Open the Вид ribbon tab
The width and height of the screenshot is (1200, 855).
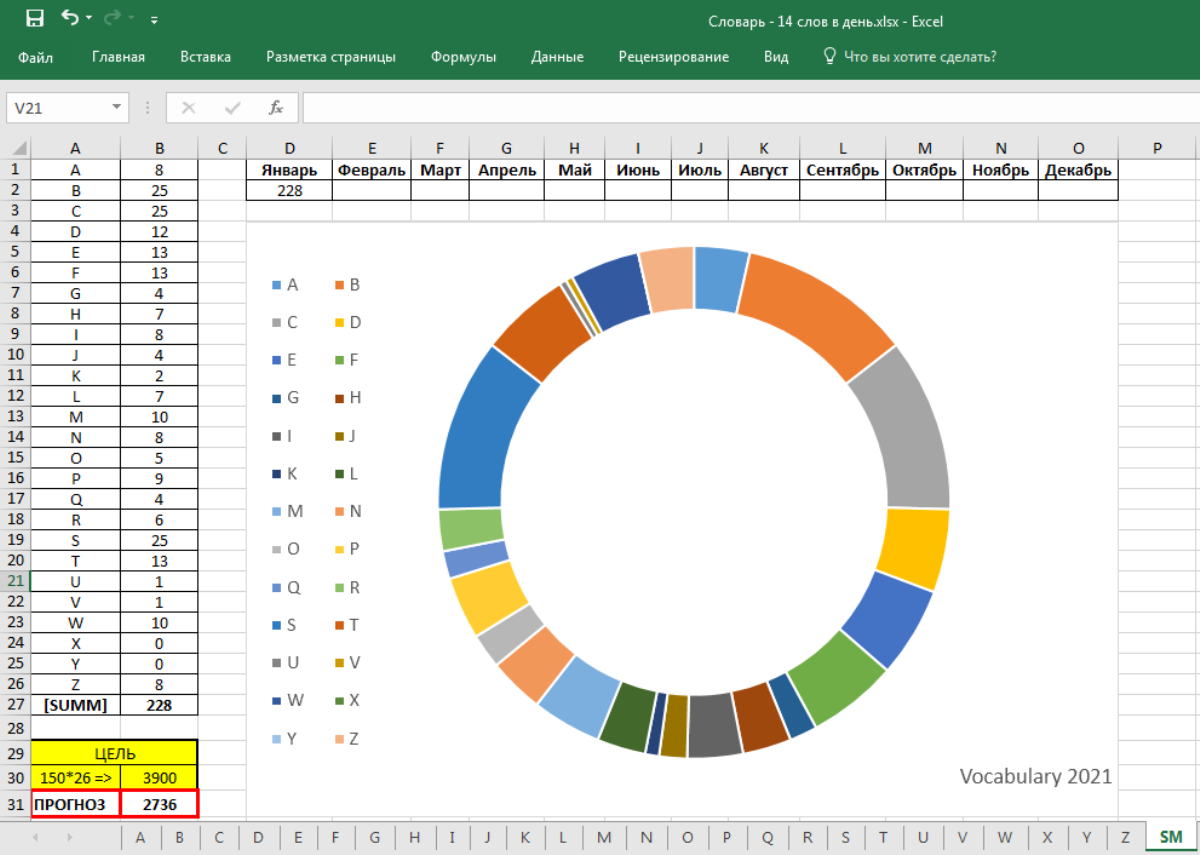tap(776, 57)
